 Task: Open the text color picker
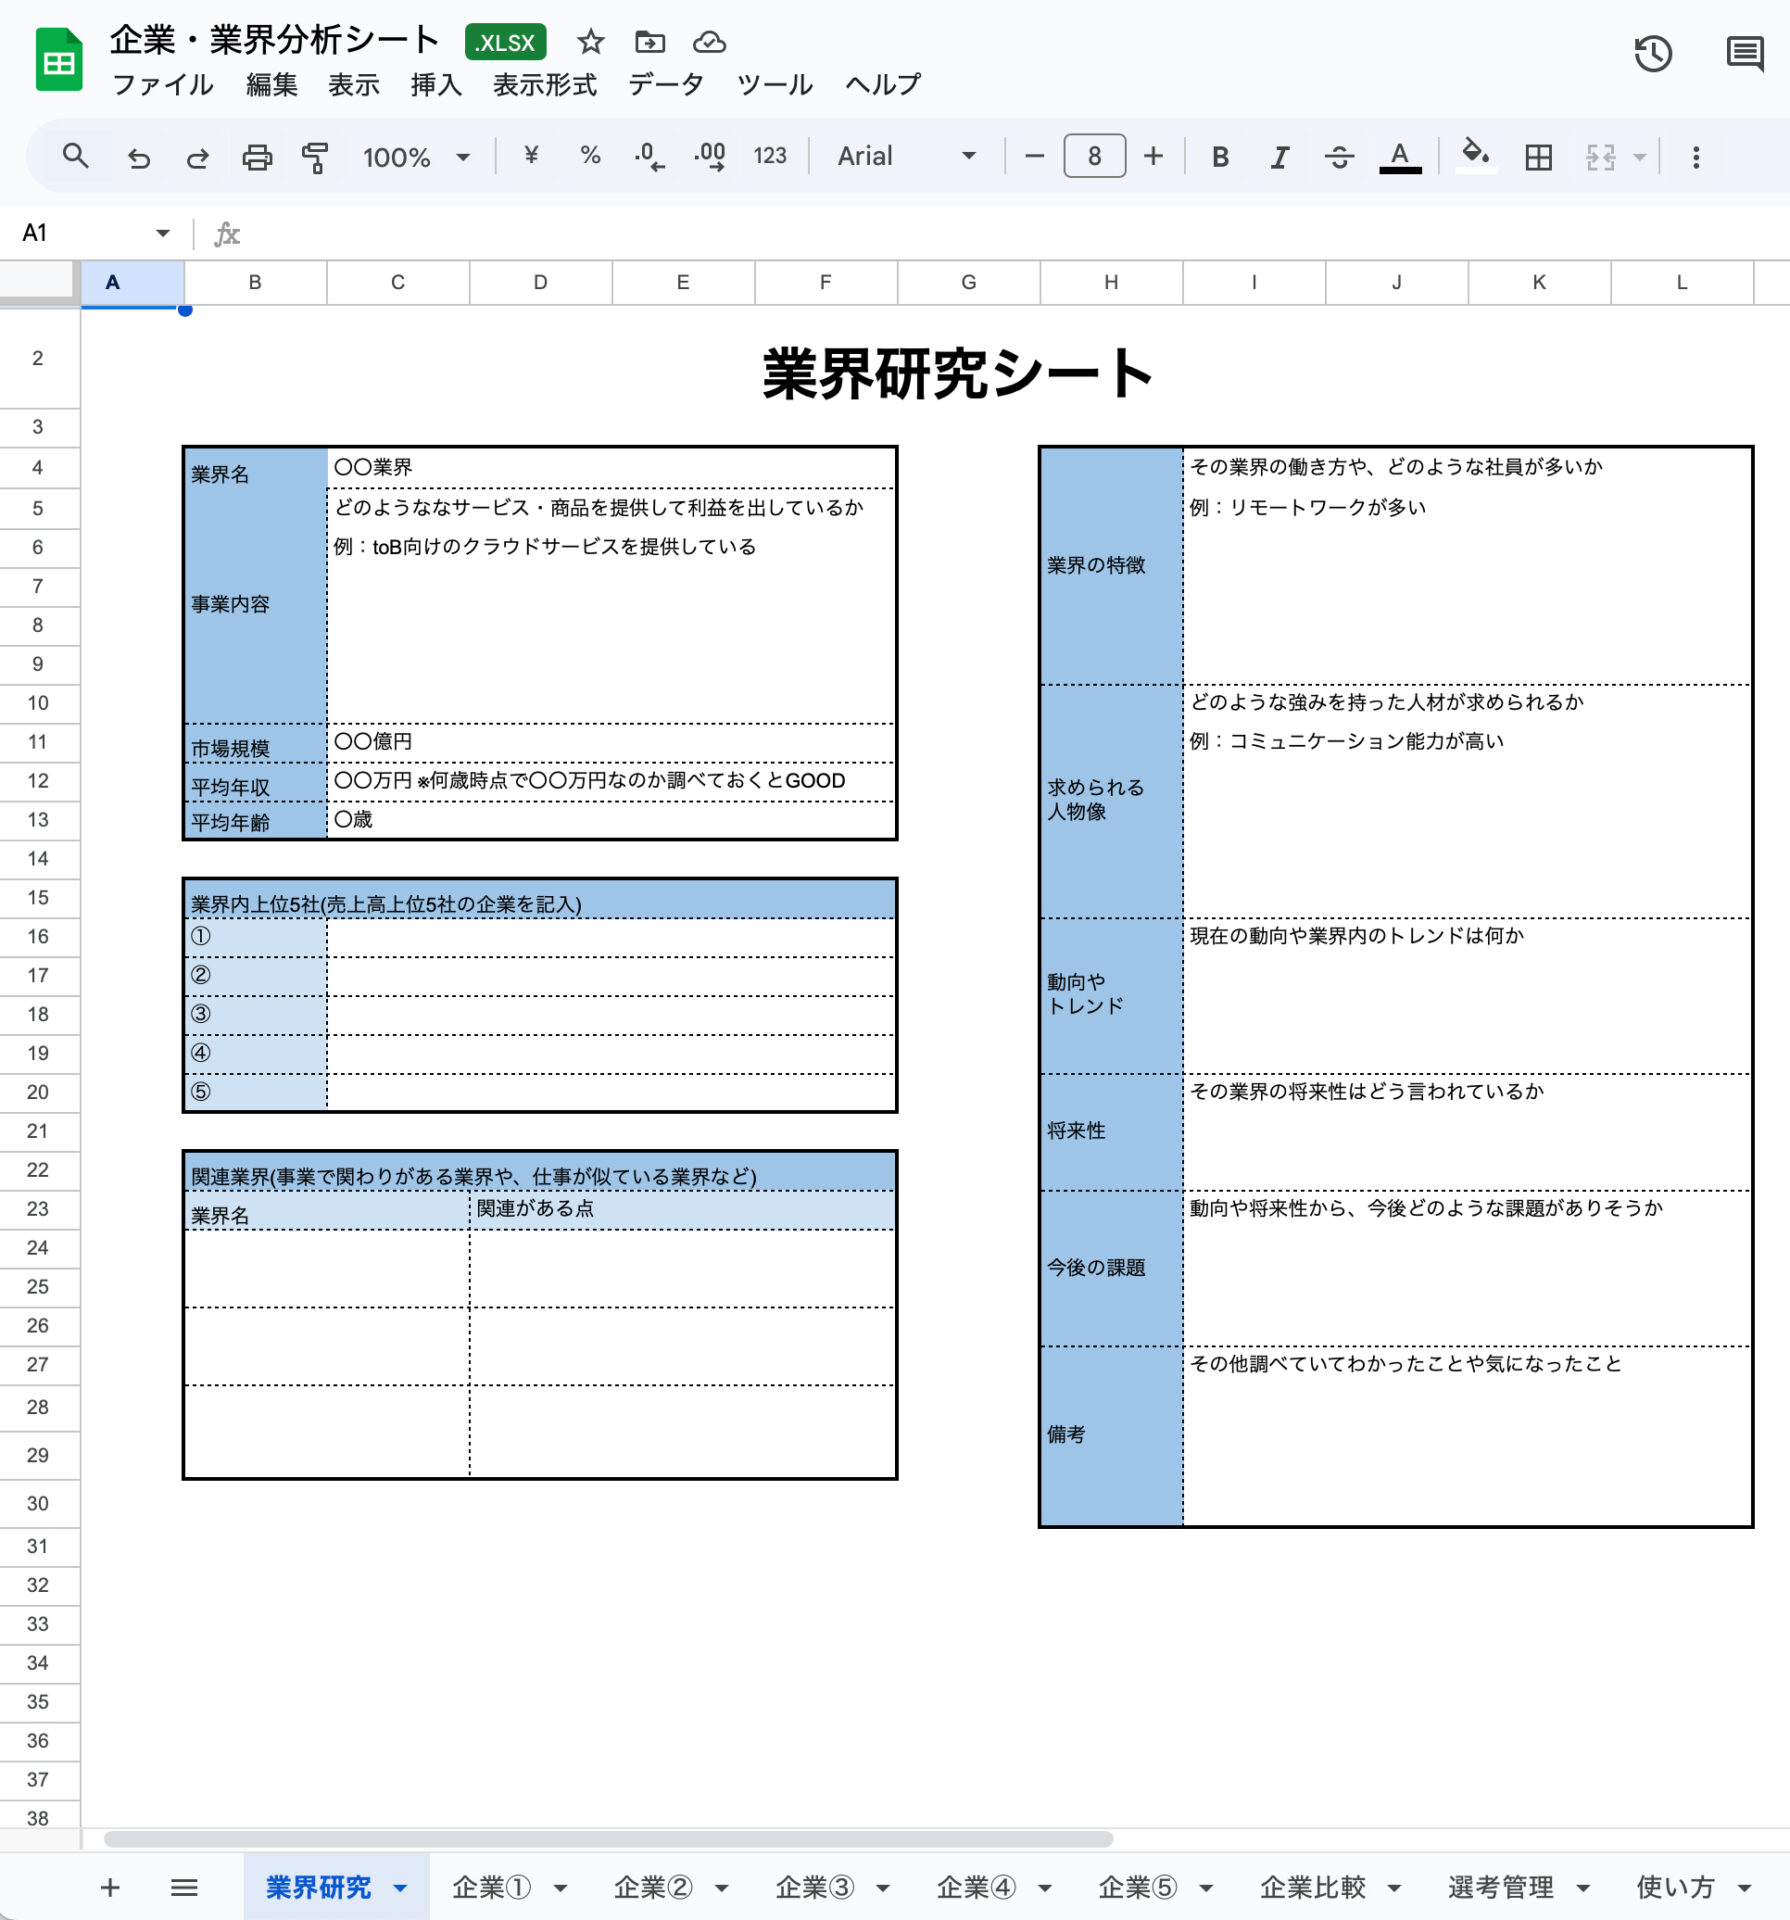tap(1400, 157)
